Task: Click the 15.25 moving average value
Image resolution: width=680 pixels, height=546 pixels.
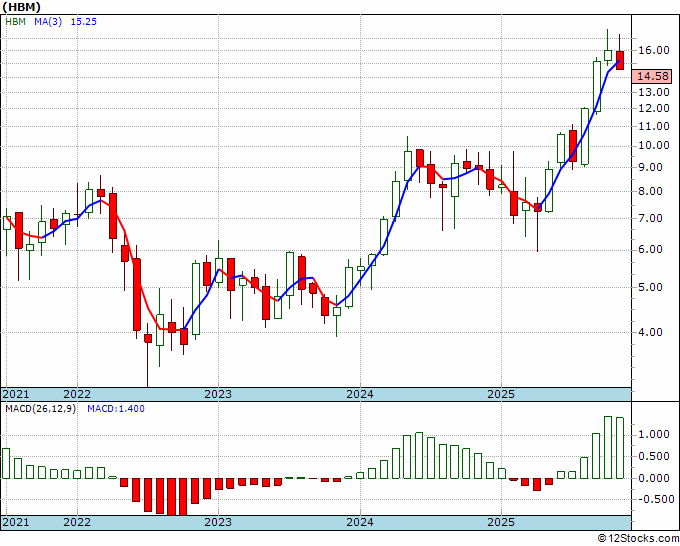Action: click(x=84, y=22)
